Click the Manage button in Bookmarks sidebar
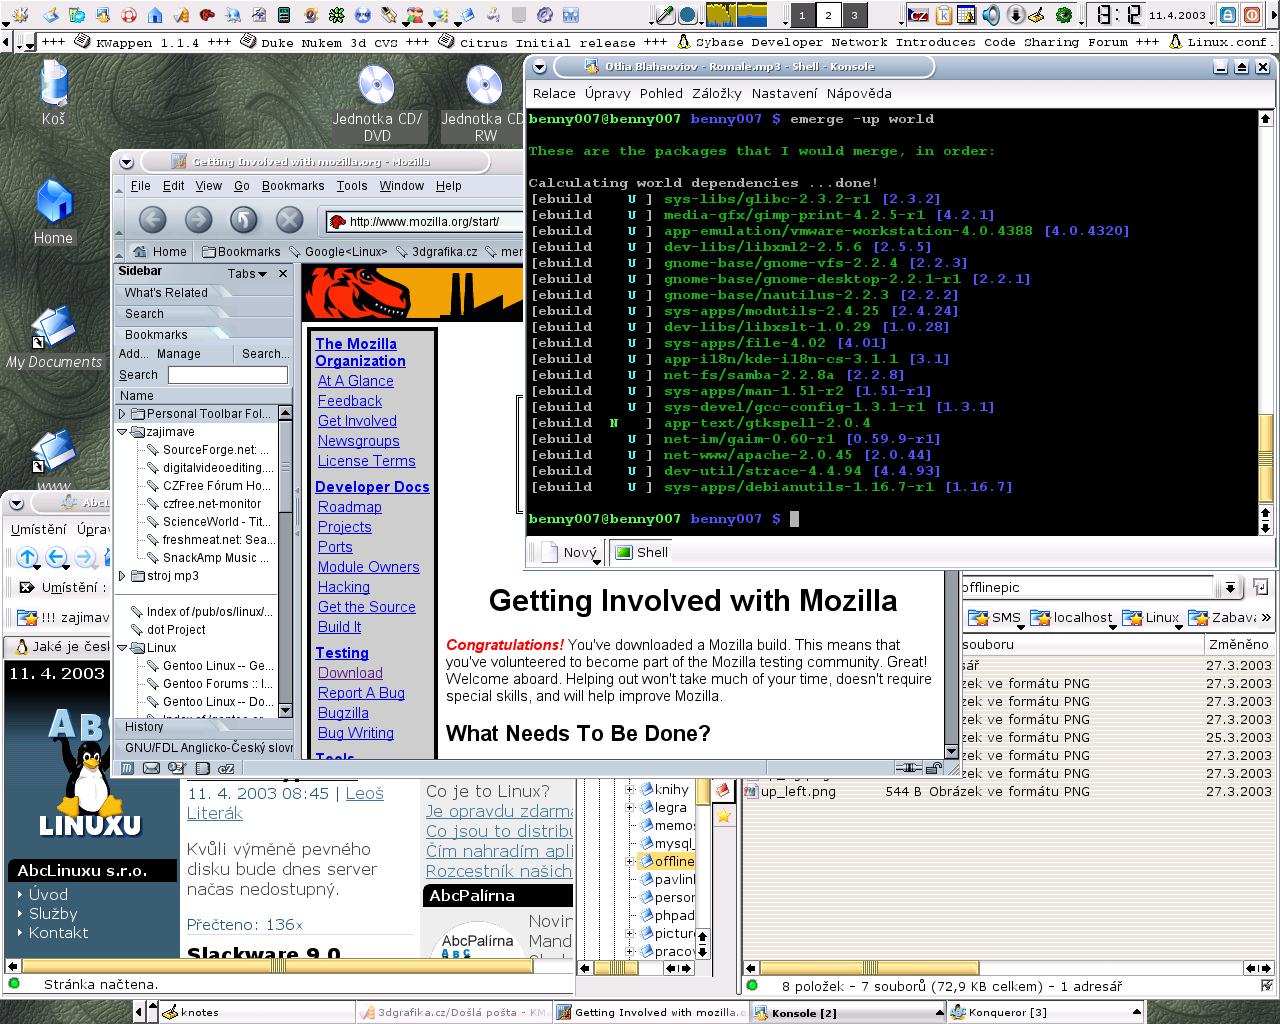The width and height of the screenshot is (1280, 1024). click(x=179, y=354)
